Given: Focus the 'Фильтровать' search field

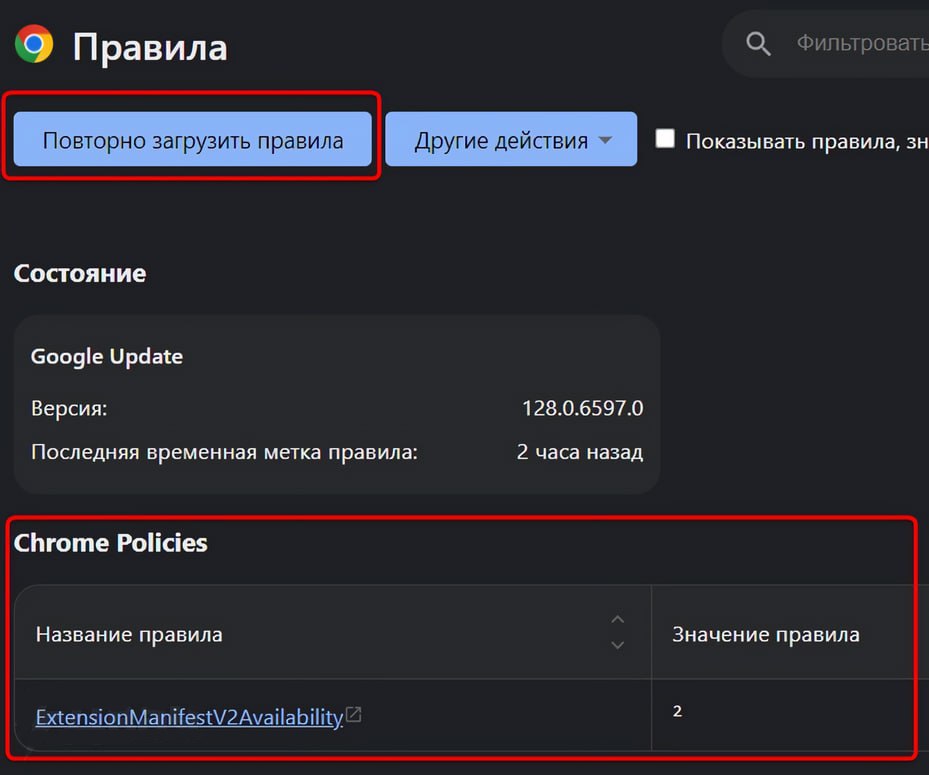Looking at the screenshot, I should point(860,44).
